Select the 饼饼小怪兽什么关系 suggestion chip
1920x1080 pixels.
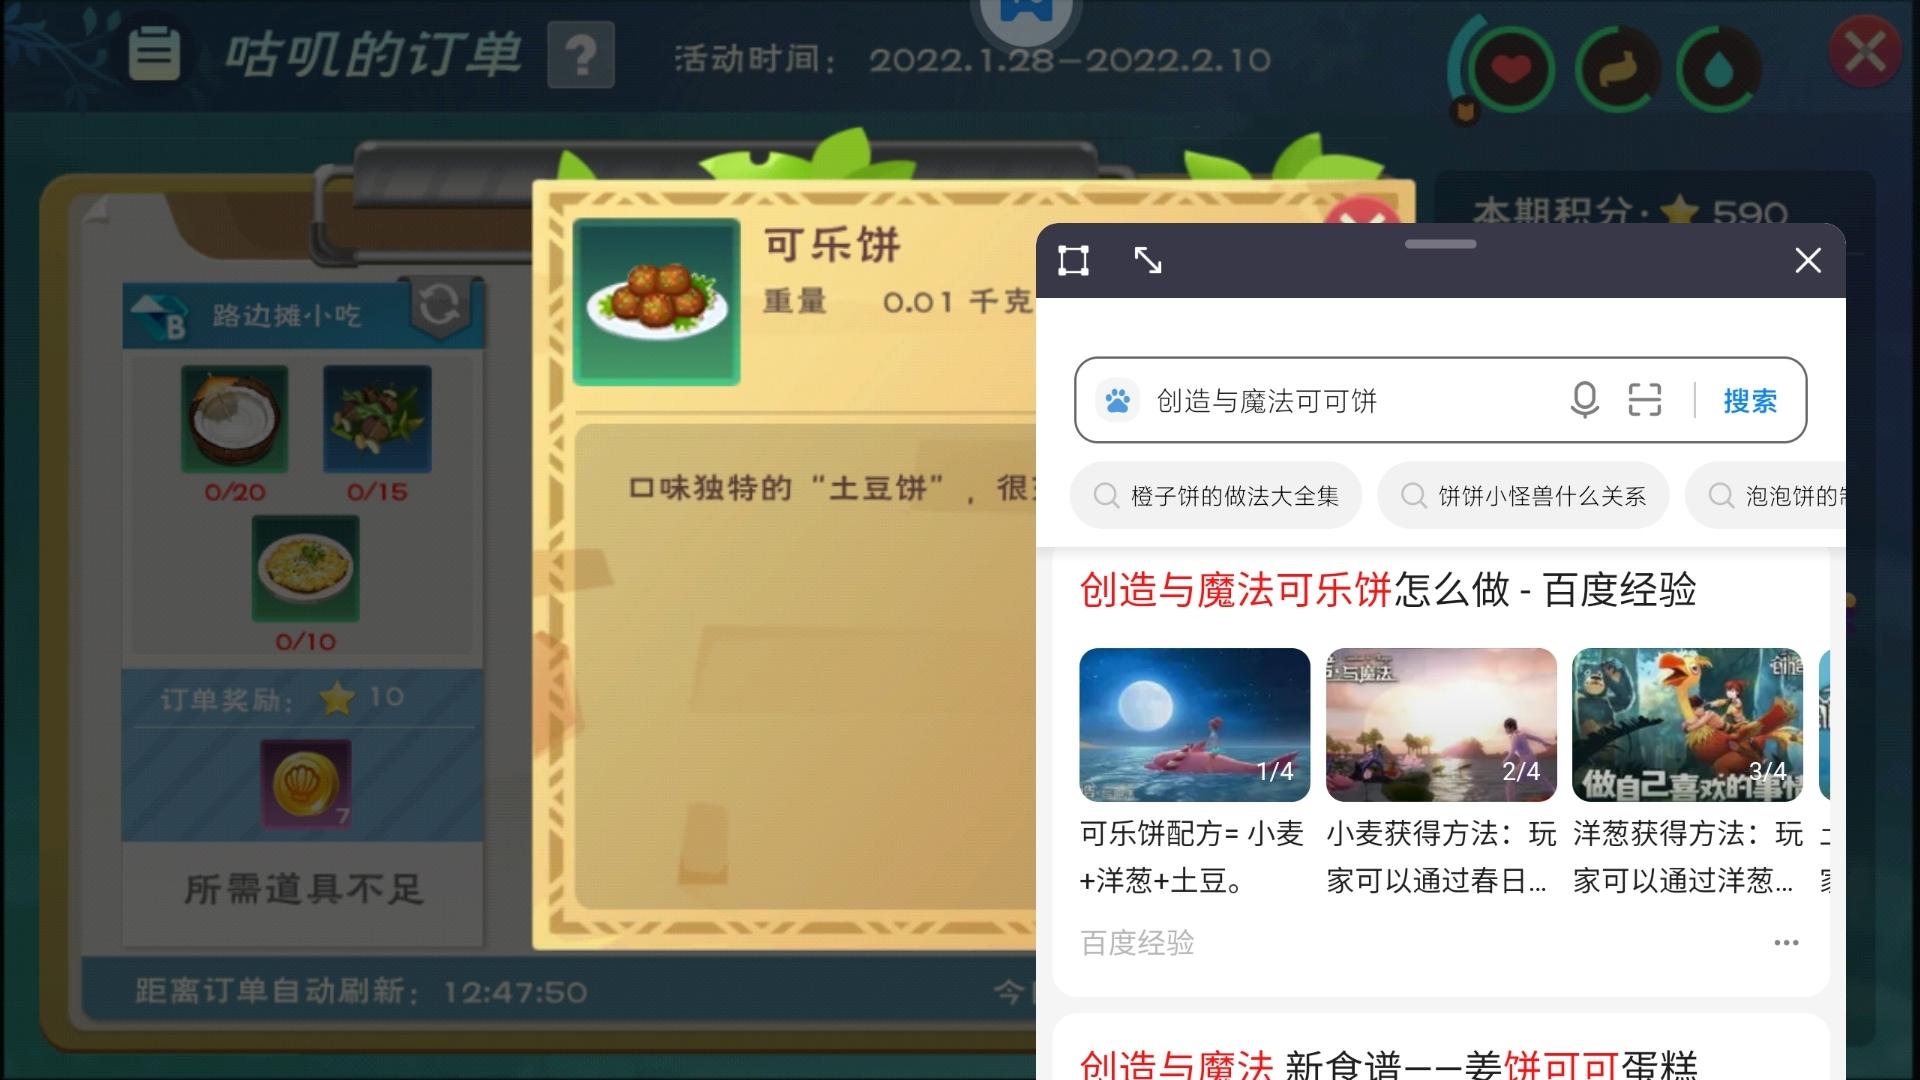[x=1523, y=496]
